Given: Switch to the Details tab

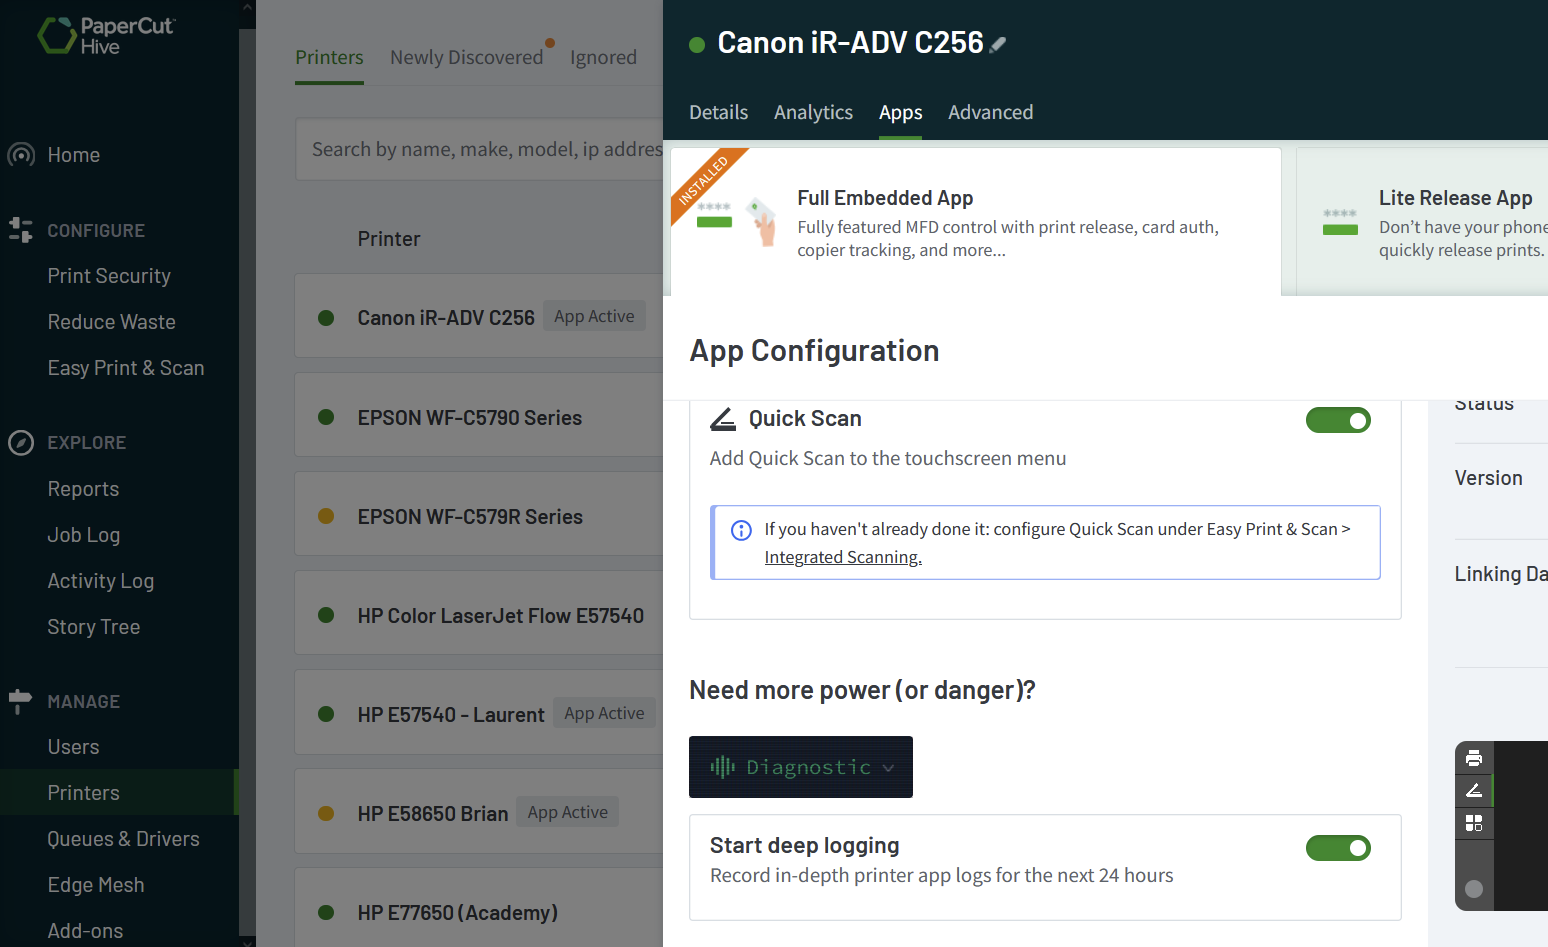Looking at the screenshot, I should click(x=718, y=113).
